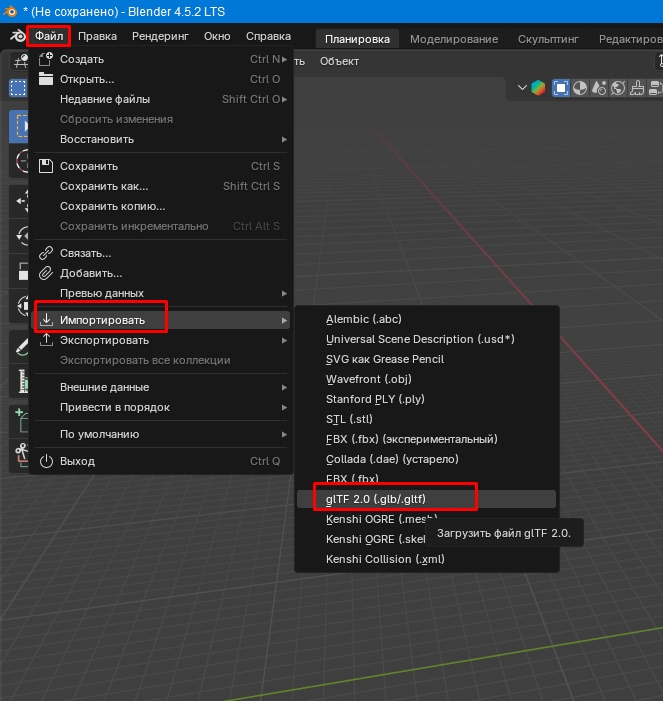Screen dimensions: 663x701
Task: Click the chain link icon beside Связать
Action: pos(46,253)
